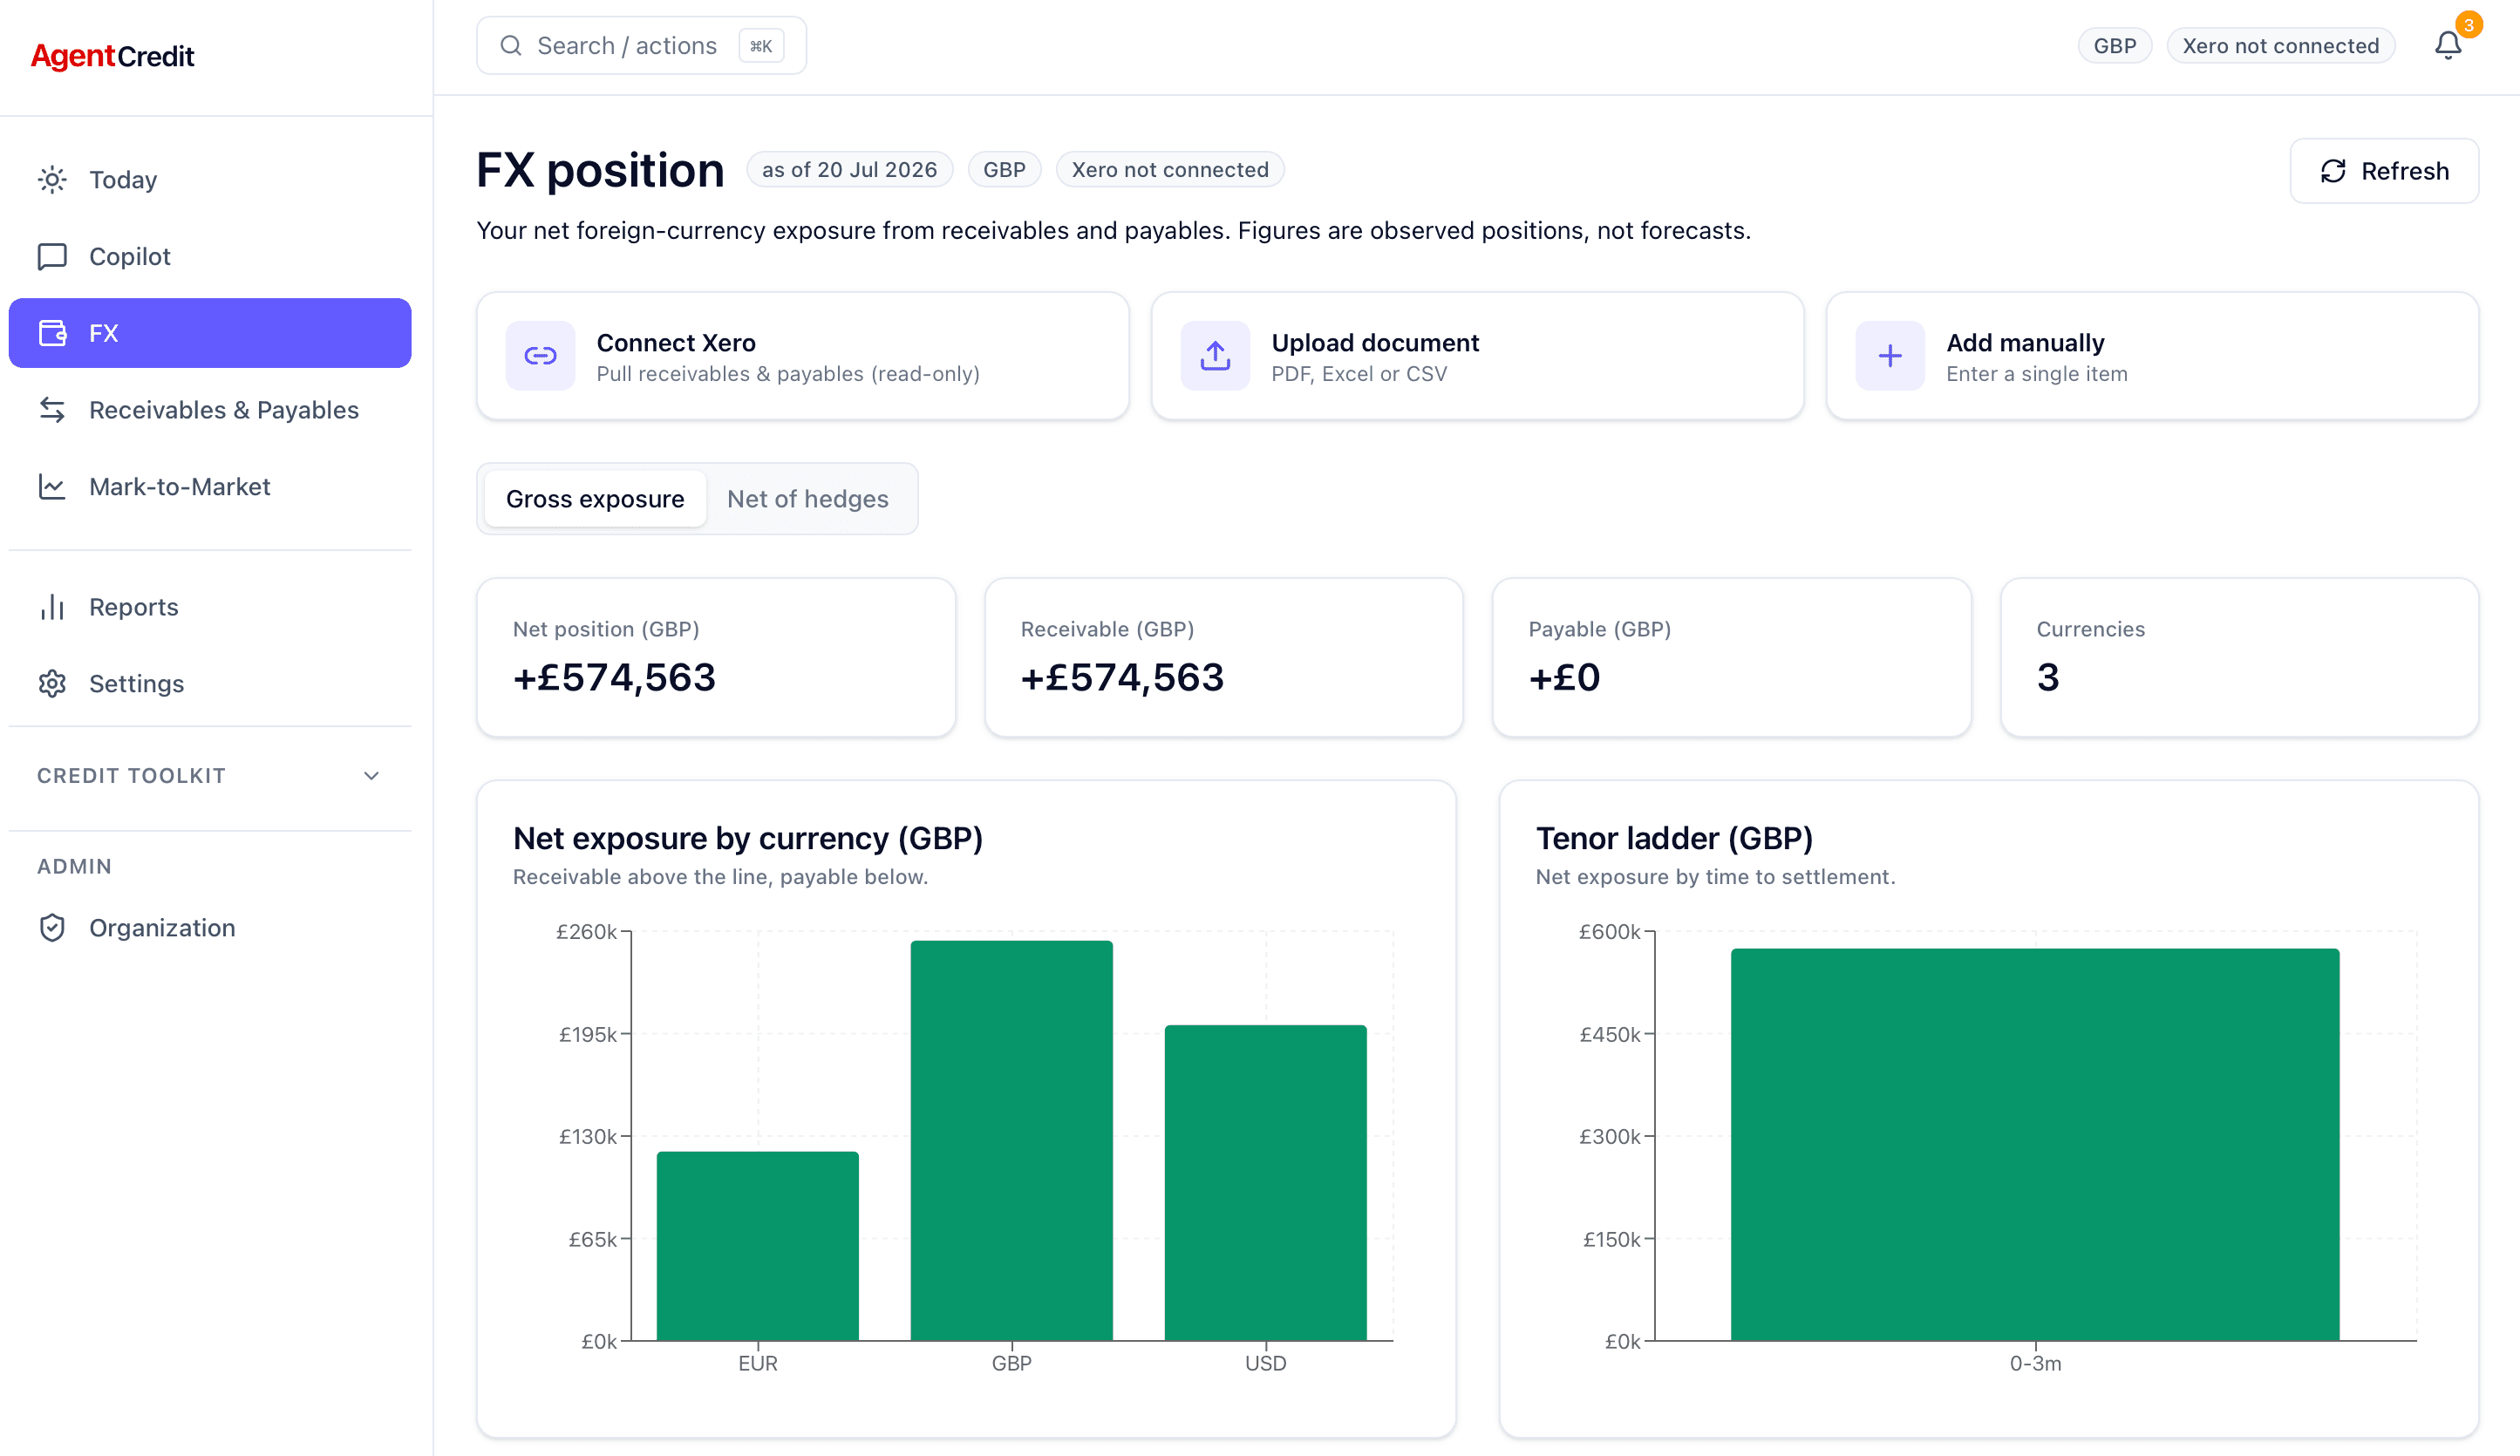The height and width of the screenshot is (1456, 2520).
Task: Click the top-bar Xero not connected pill
Action: [2280, 46]
